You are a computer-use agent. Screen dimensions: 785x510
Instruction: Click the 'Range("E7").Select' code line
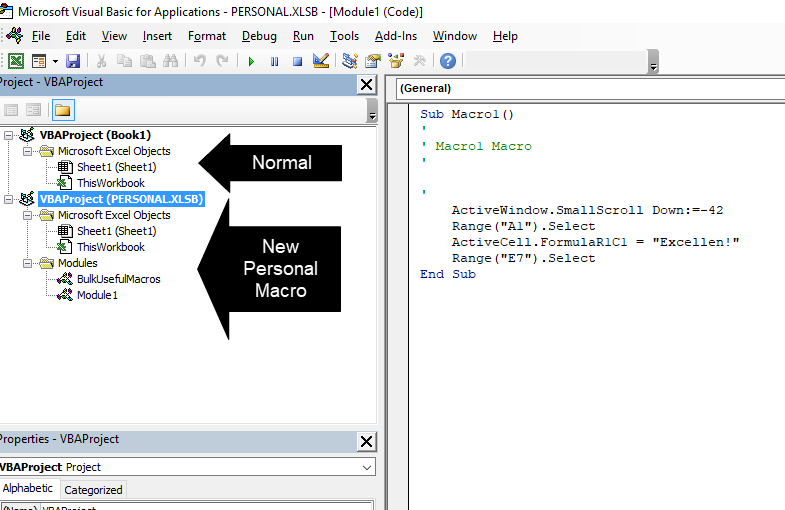(x=523, y=258)
